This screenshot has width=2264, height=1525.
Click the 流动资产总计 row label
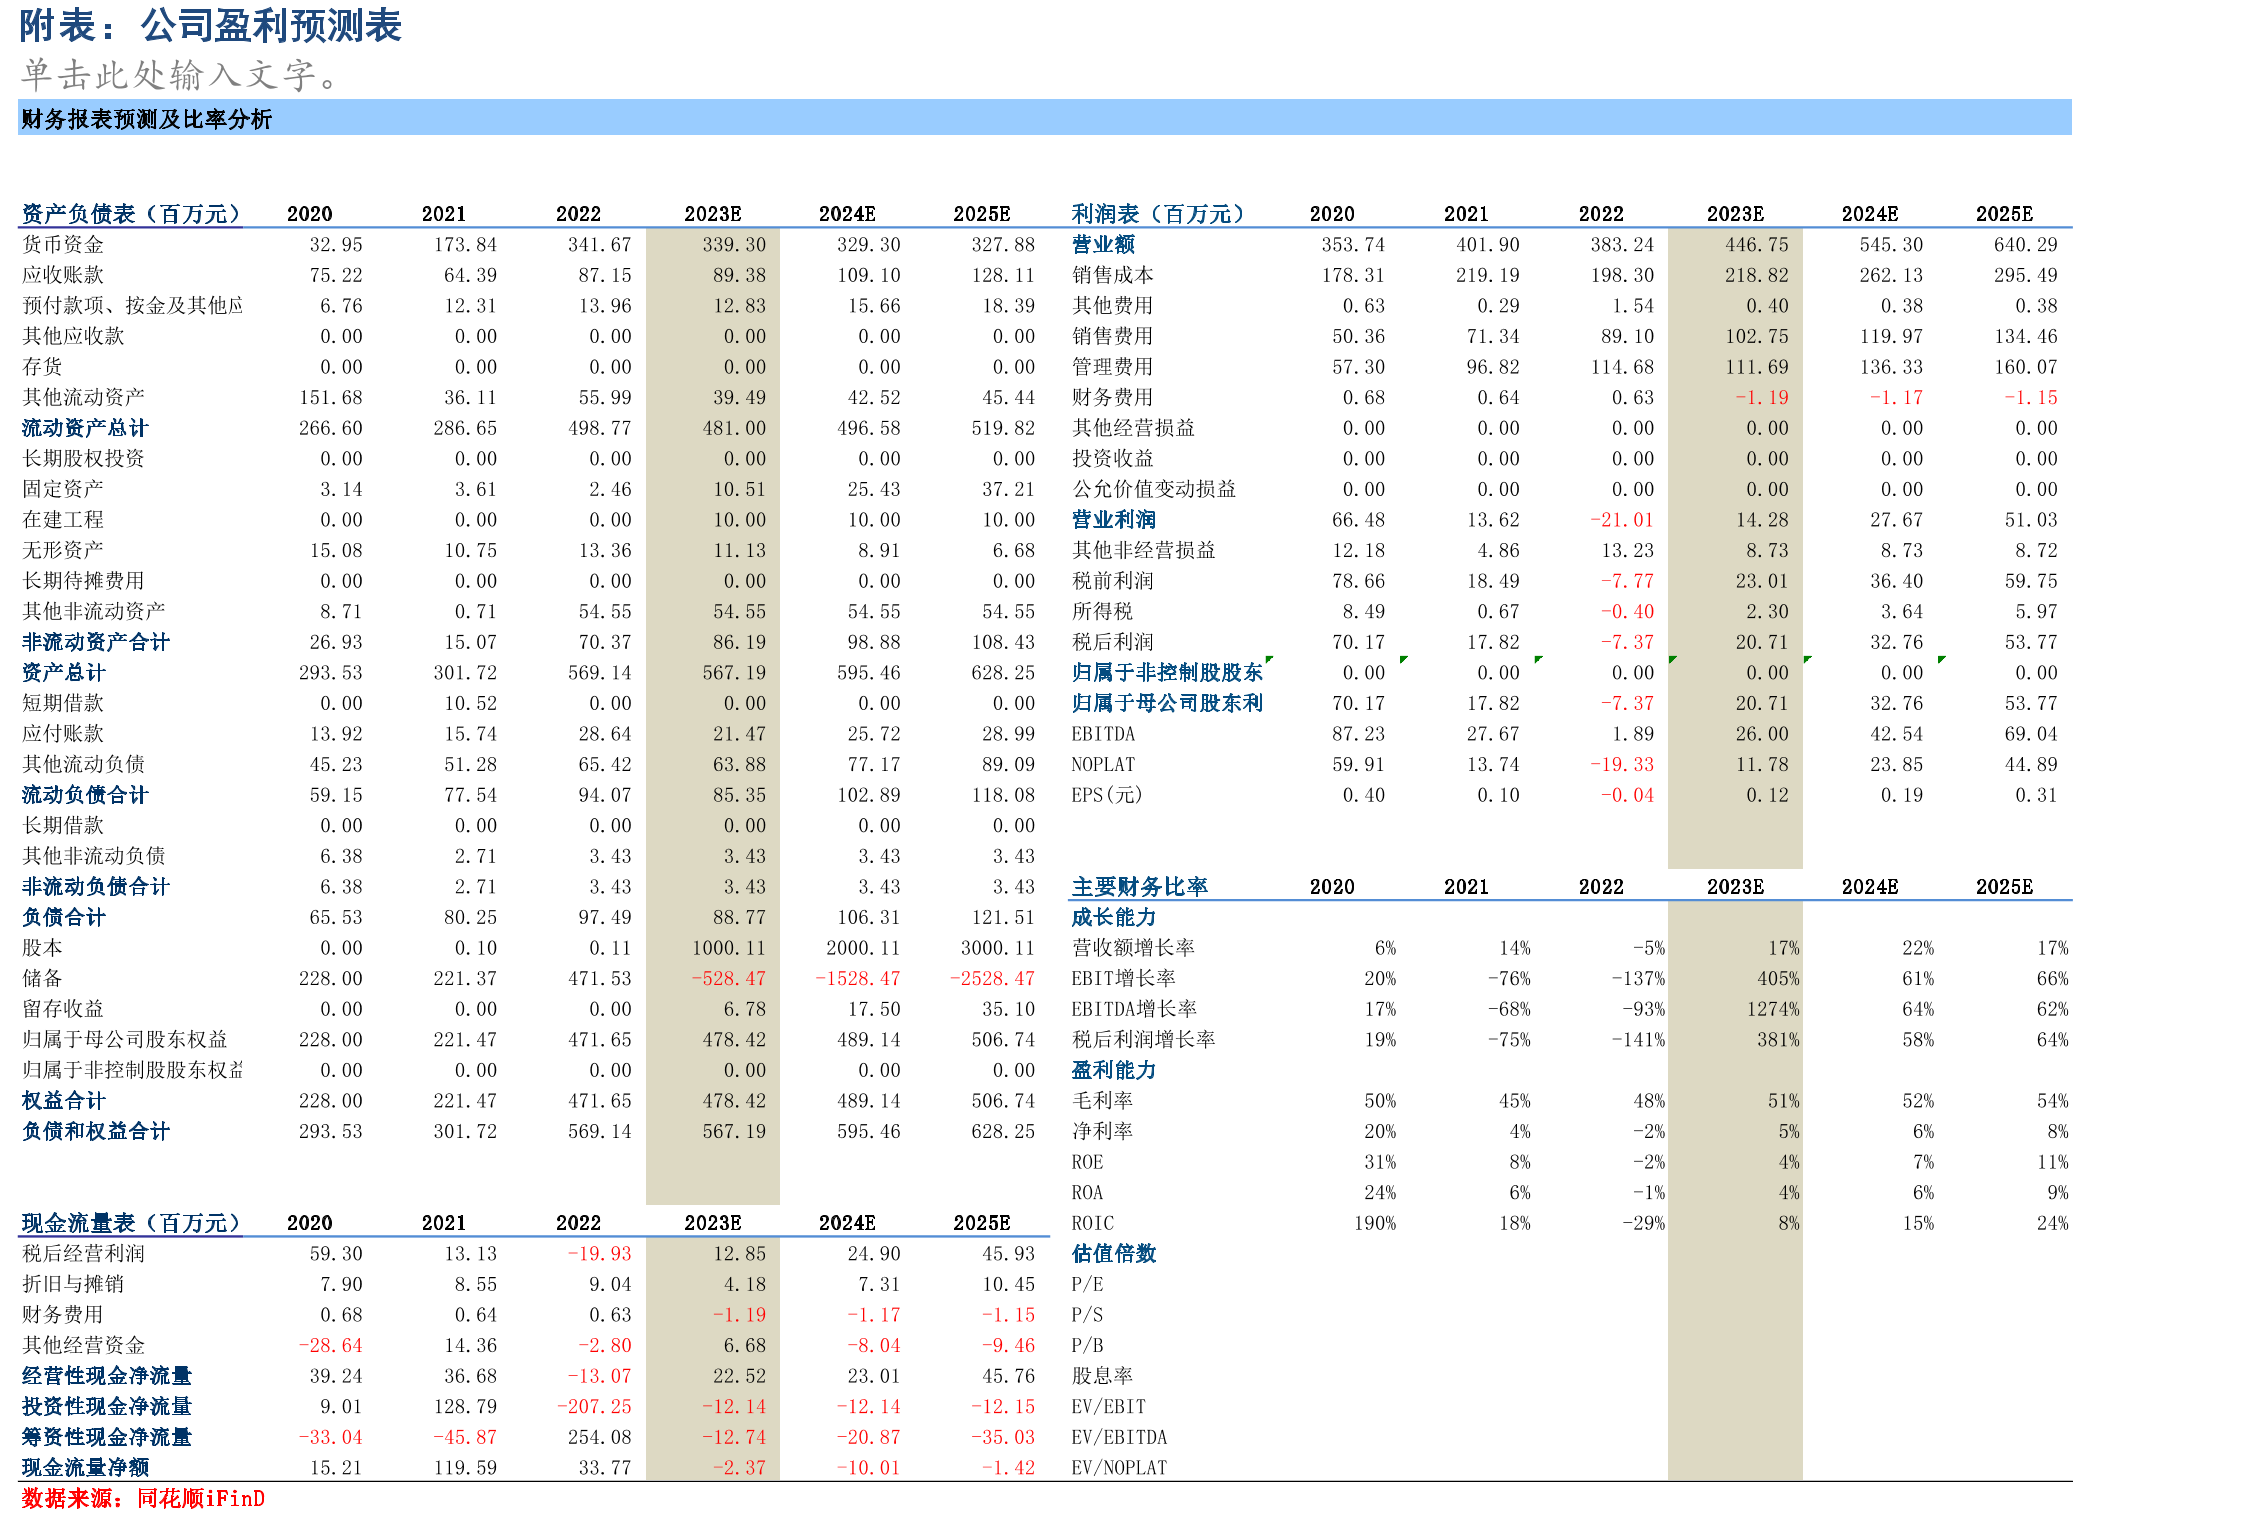85,428
